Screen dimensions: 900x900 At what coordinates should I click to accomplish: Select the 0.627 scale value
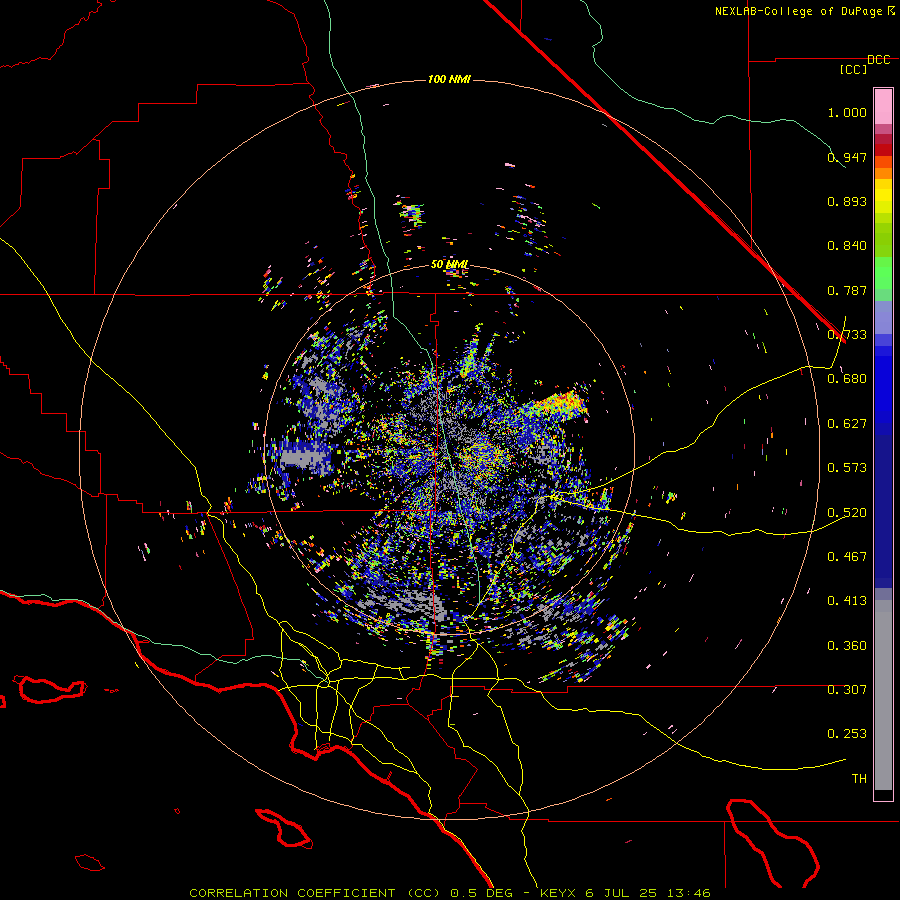click(847, 424)
